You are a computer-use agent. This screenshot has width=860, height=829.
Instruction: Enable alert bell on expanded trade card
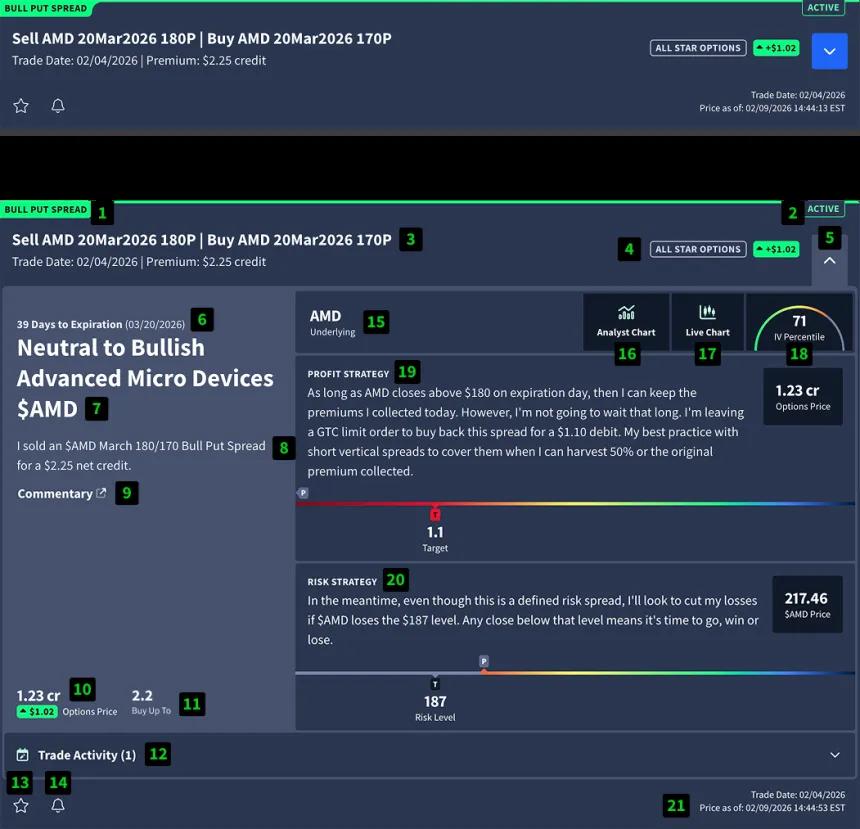pos(58,805)
